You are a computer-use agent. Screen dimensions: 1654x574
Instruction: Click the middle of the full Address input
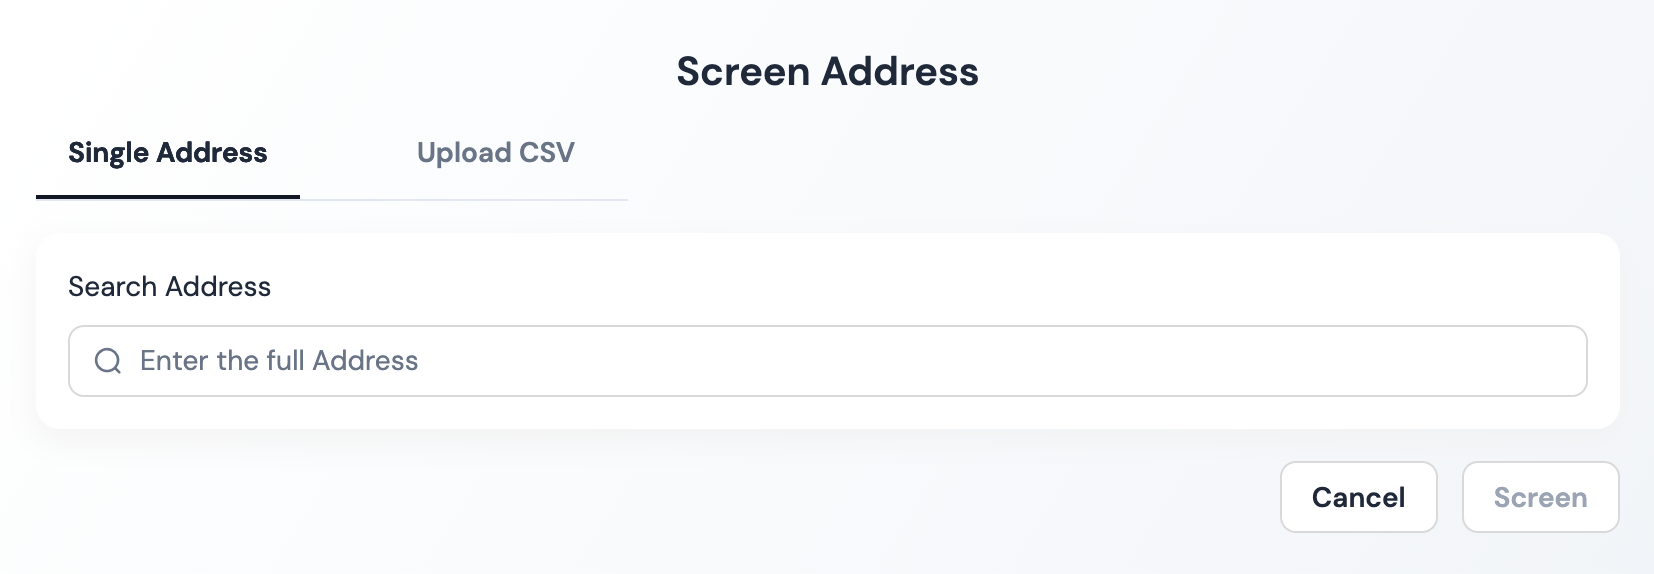pyautogui.click(x=827, y=361)
